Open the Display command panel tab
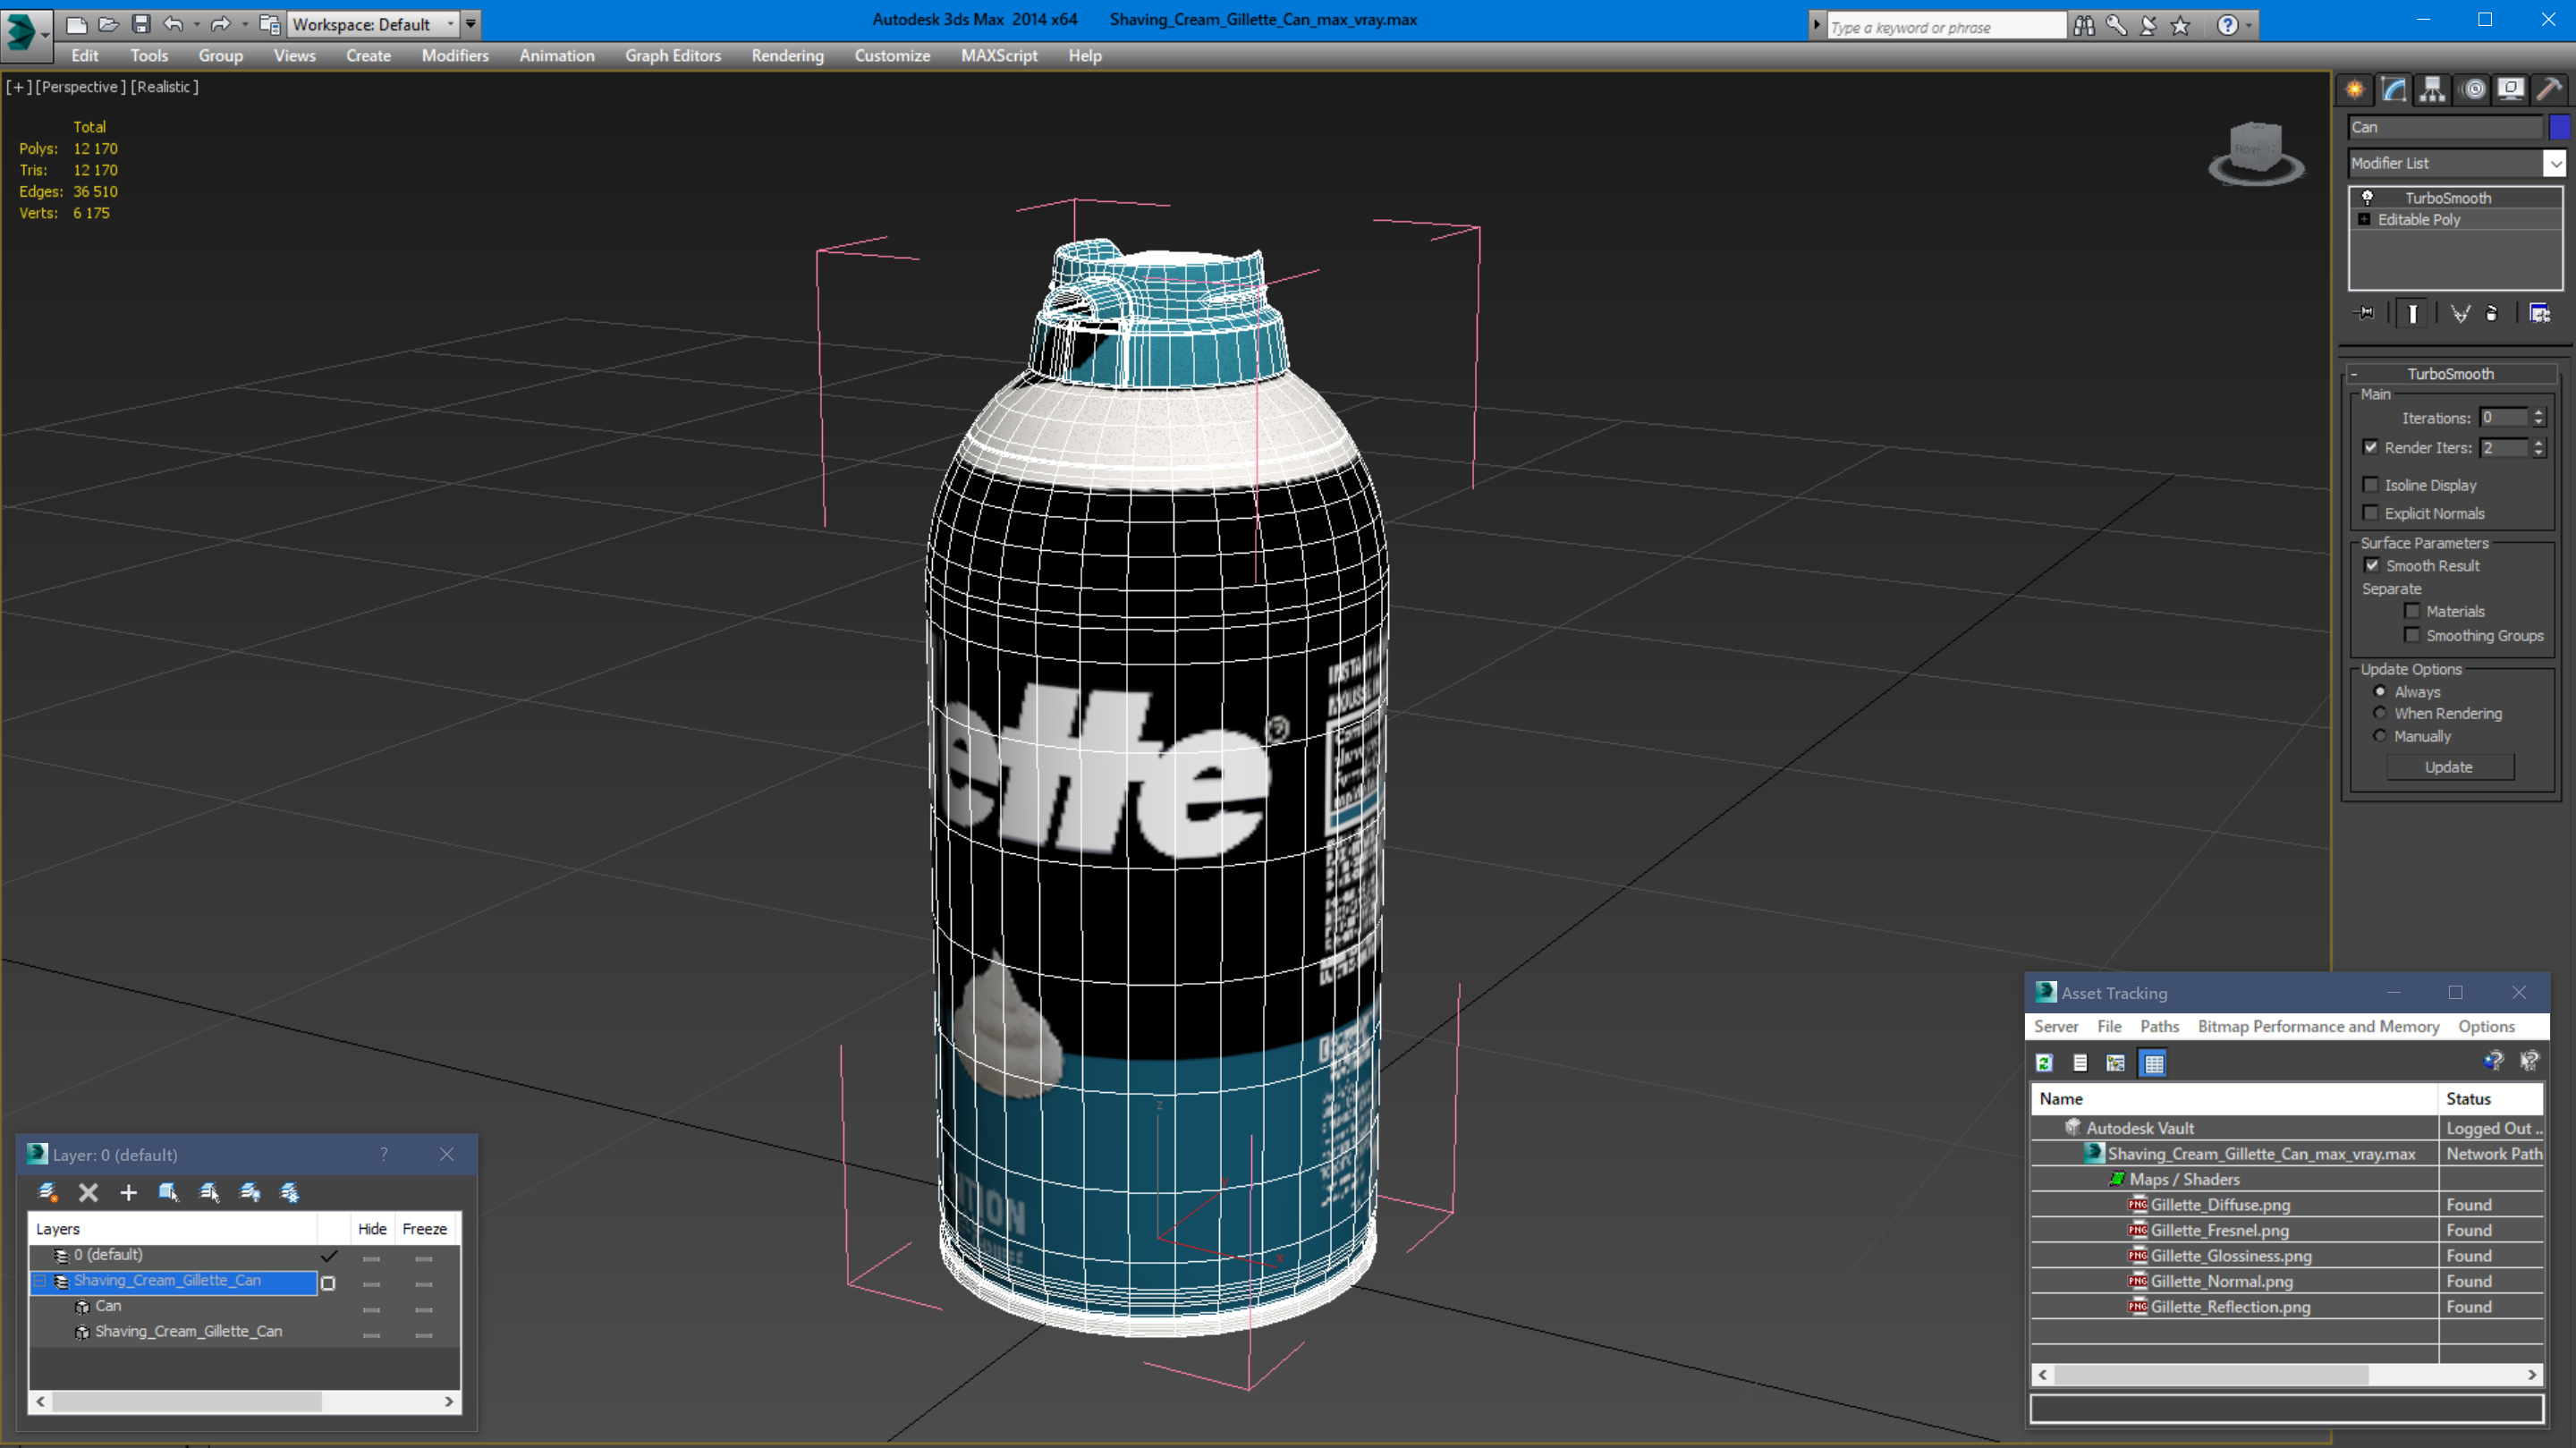The width and height of the screenshot is (2576, 1448). point(2511,90)
